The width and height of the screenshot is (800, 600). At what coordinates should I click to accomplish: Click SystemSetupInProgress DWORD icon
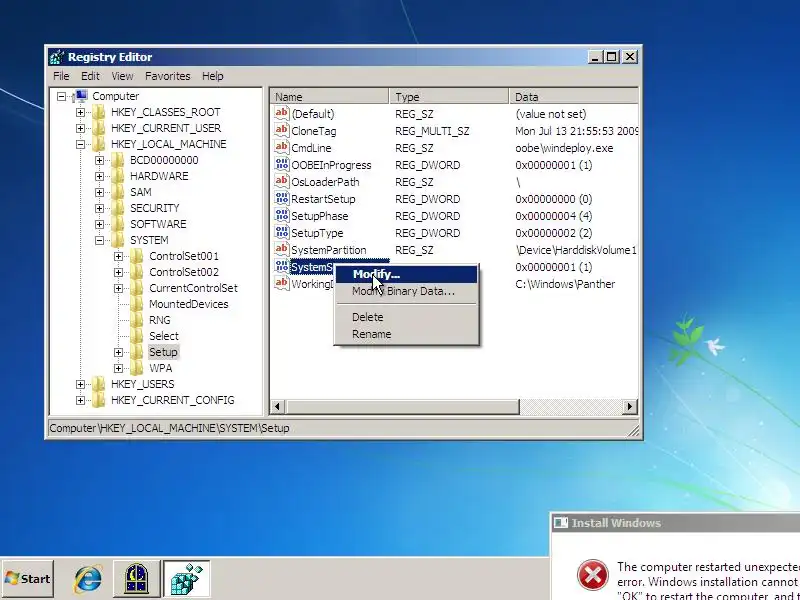tap(282, 266)
